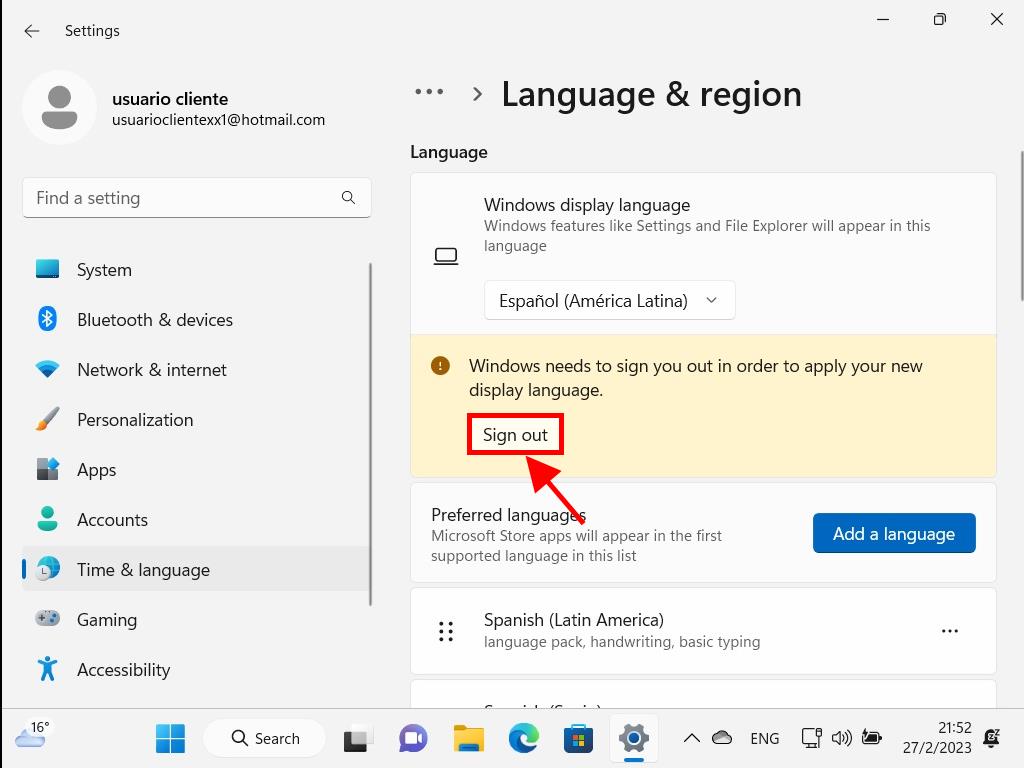1024x768 pixels.
Task: Click the search magnifier in Find a setting
Action: (348, 198)
